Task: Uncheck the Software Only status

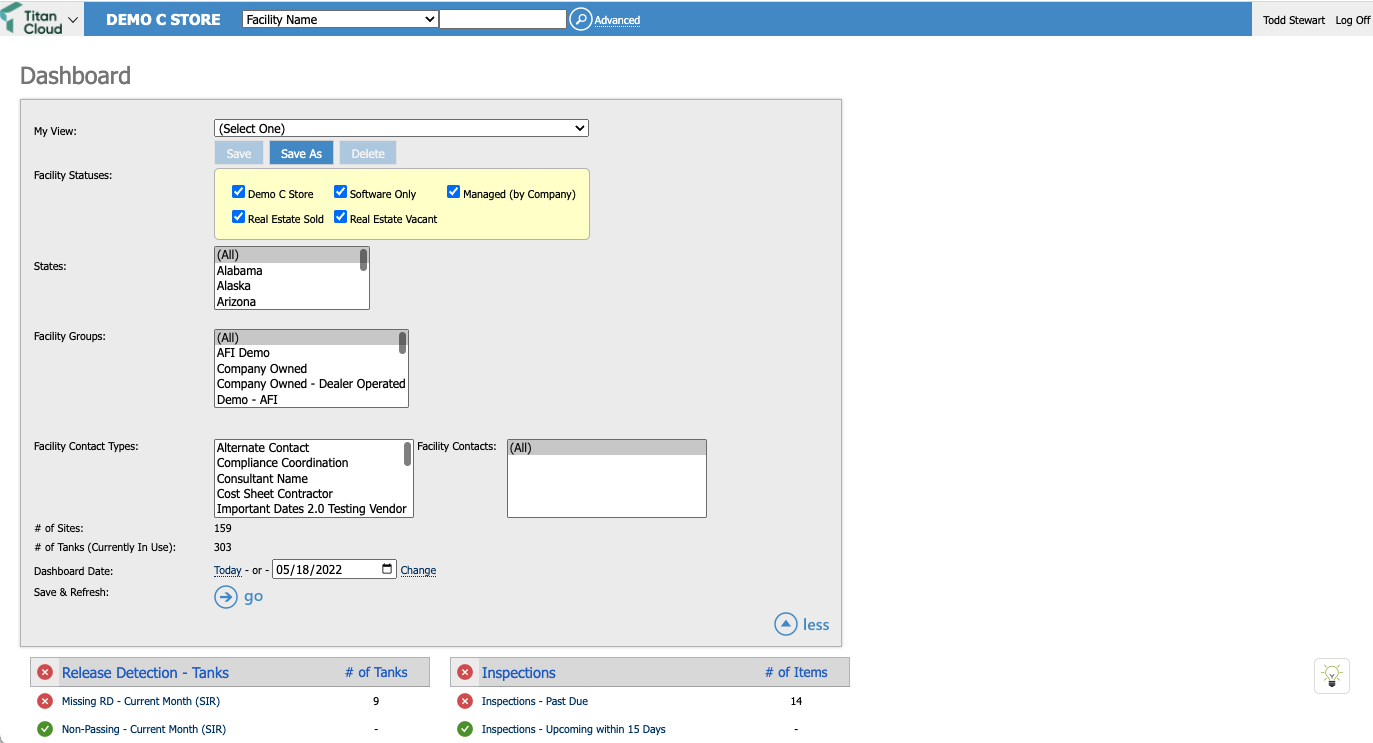Action: [340, 191]
